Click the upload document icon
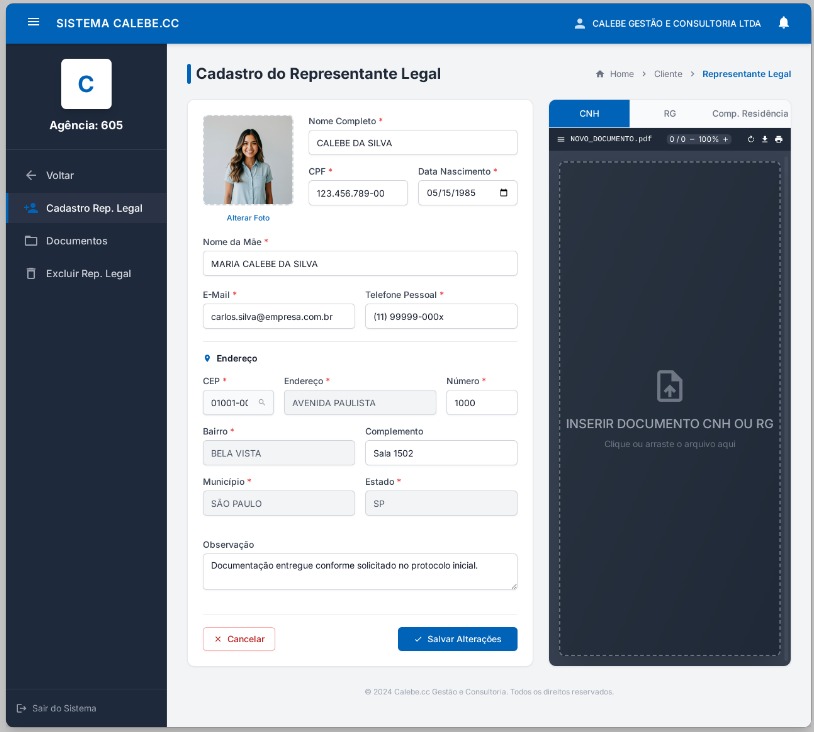This screenshot has height=732, width=814. (669, 386)
